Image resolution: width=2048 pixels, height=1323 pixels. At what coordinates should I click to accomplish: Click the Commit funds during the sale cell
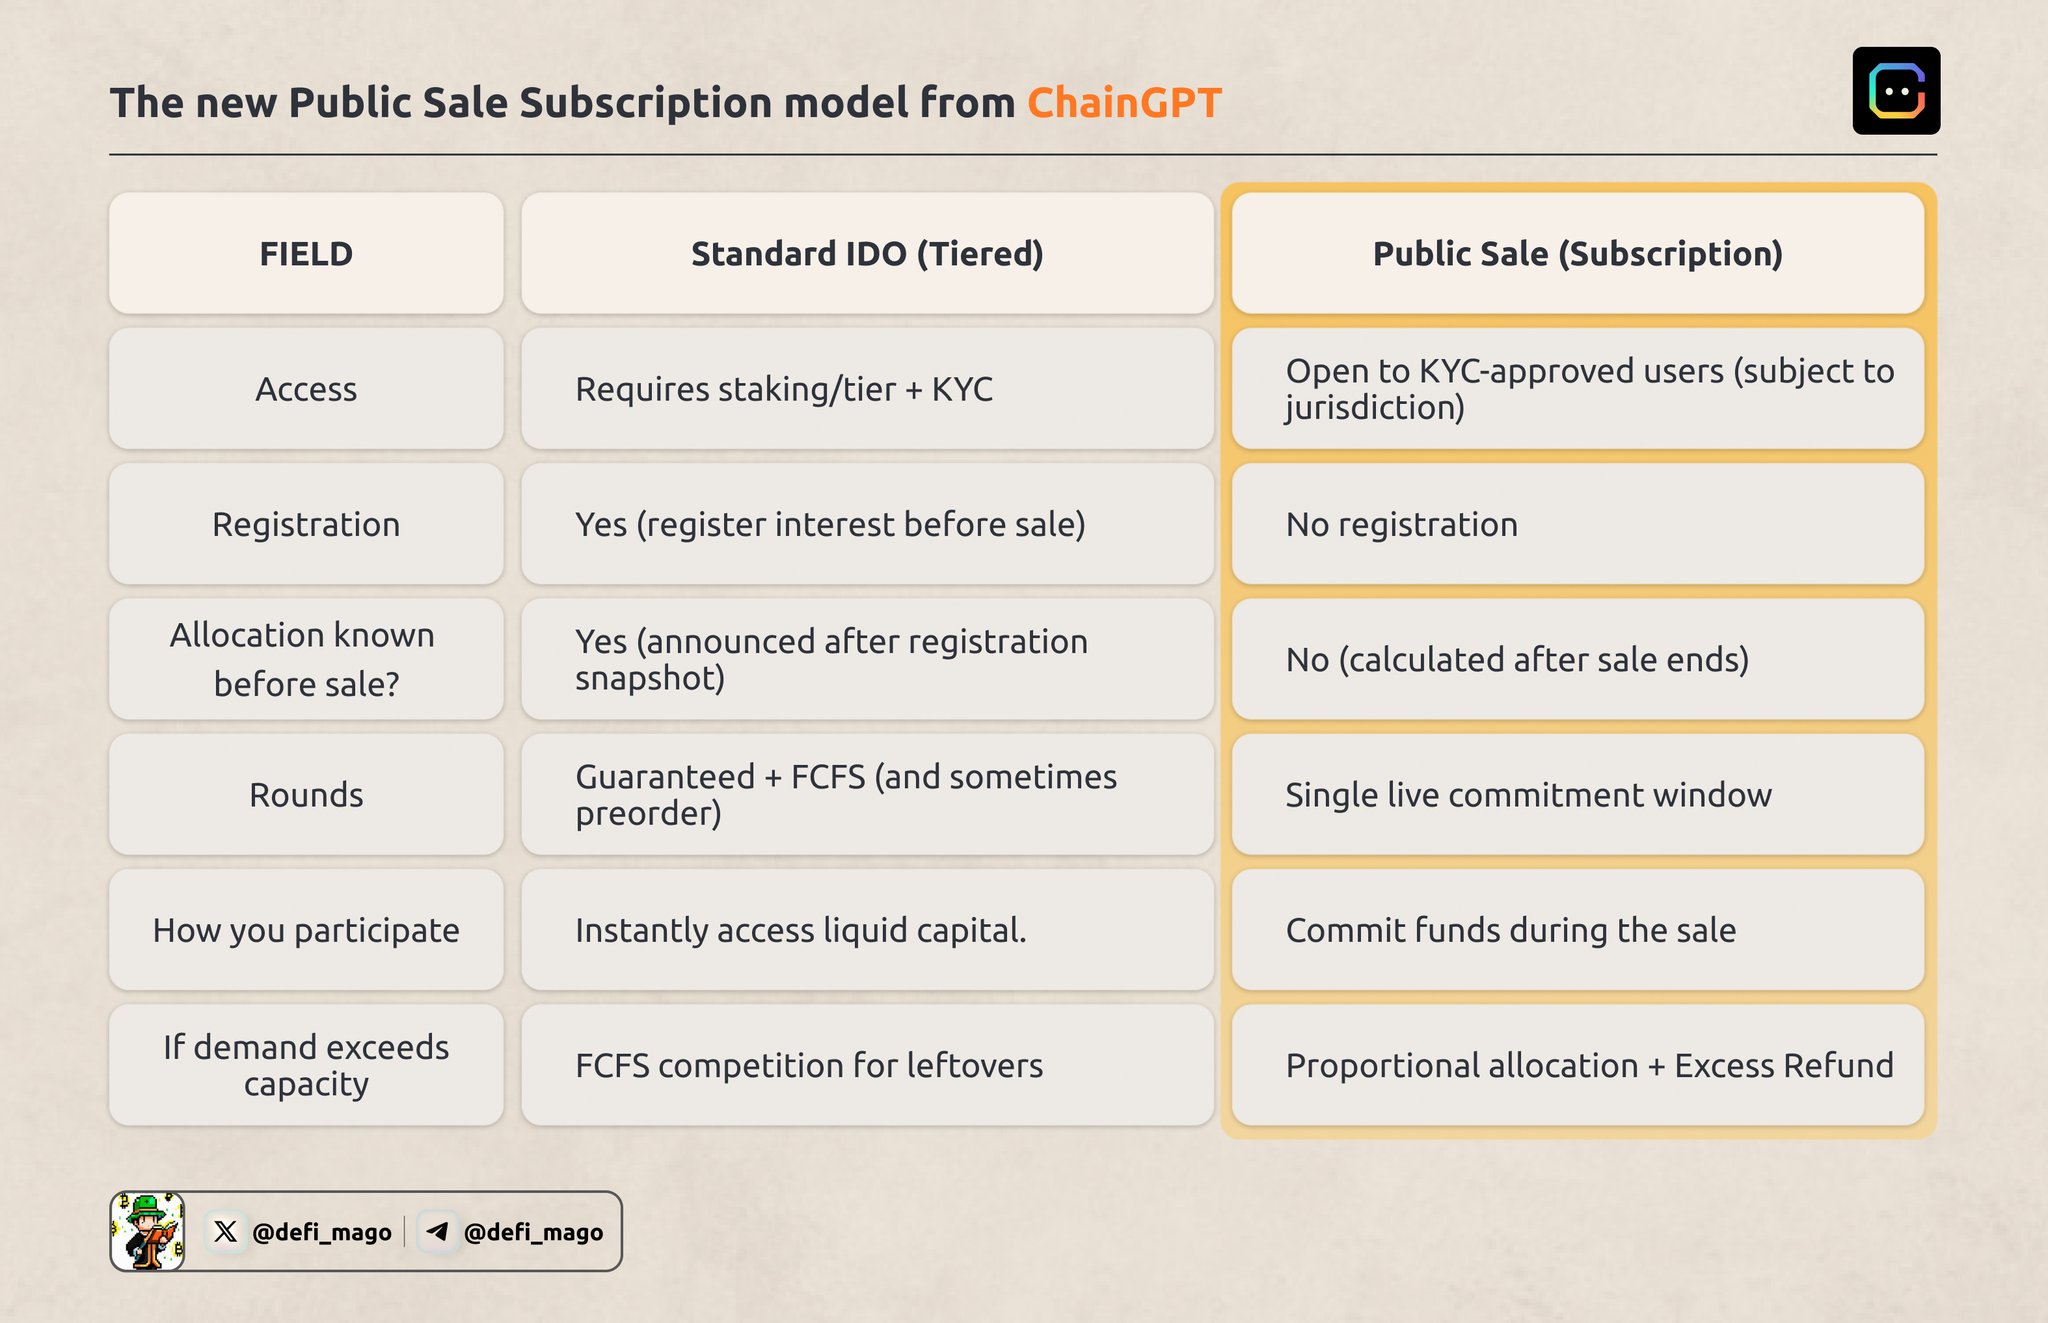coord(1510,930)
